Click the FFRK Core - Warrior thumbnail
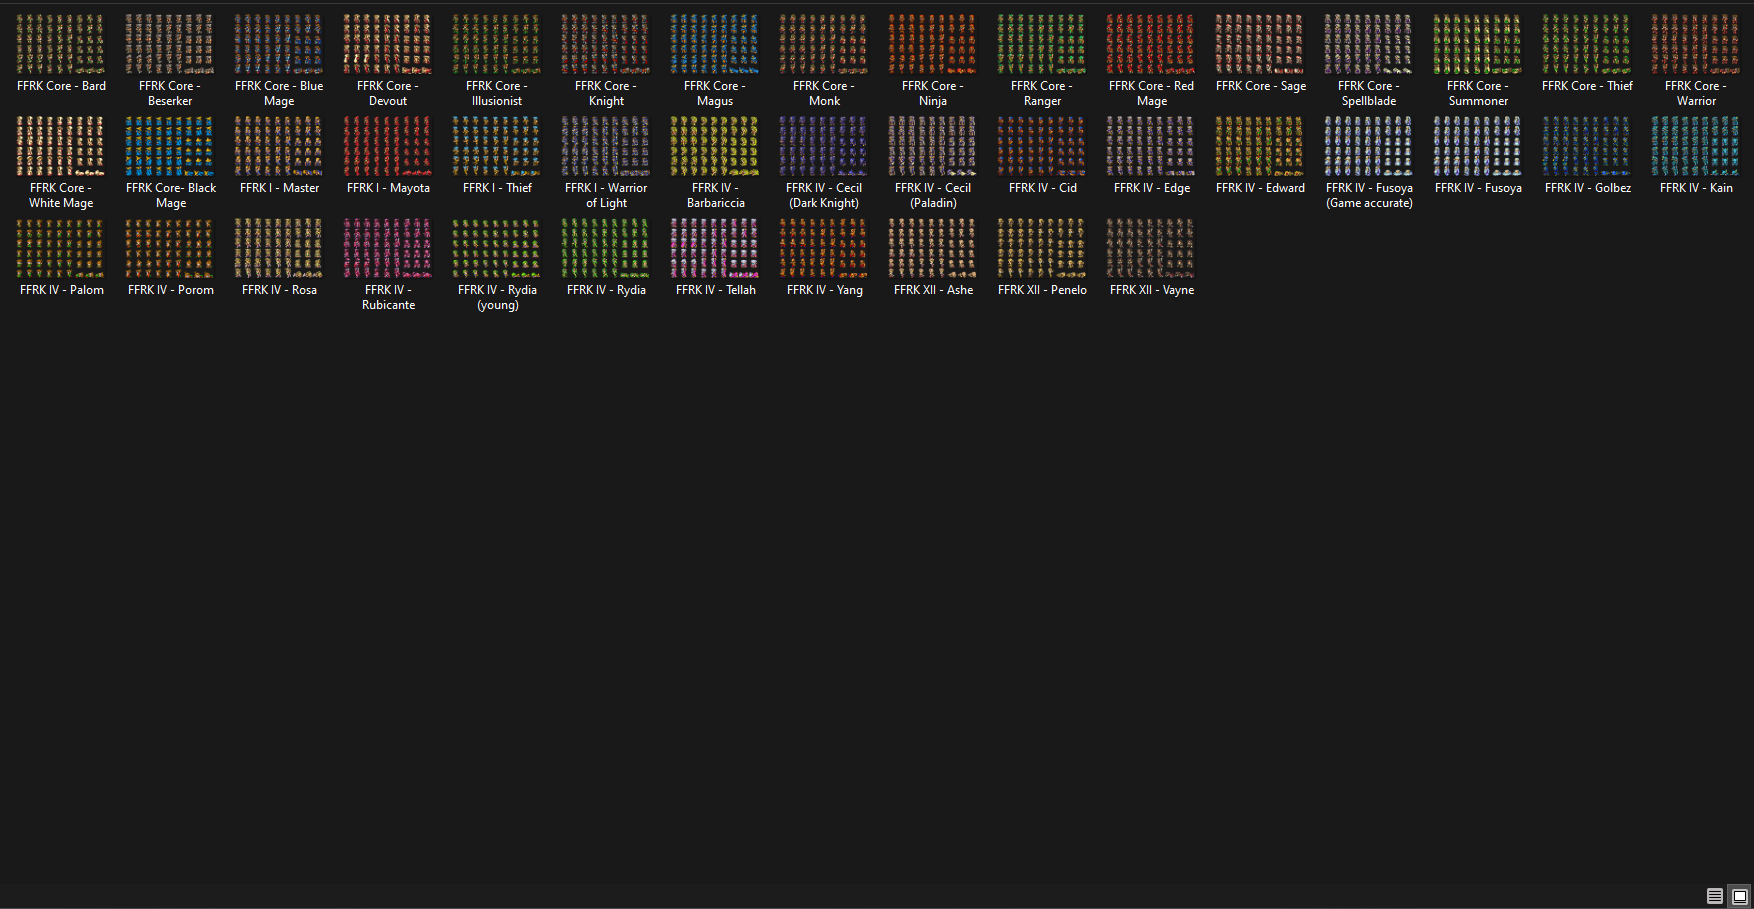The image size is (1754, 909). click(1696, 44)
